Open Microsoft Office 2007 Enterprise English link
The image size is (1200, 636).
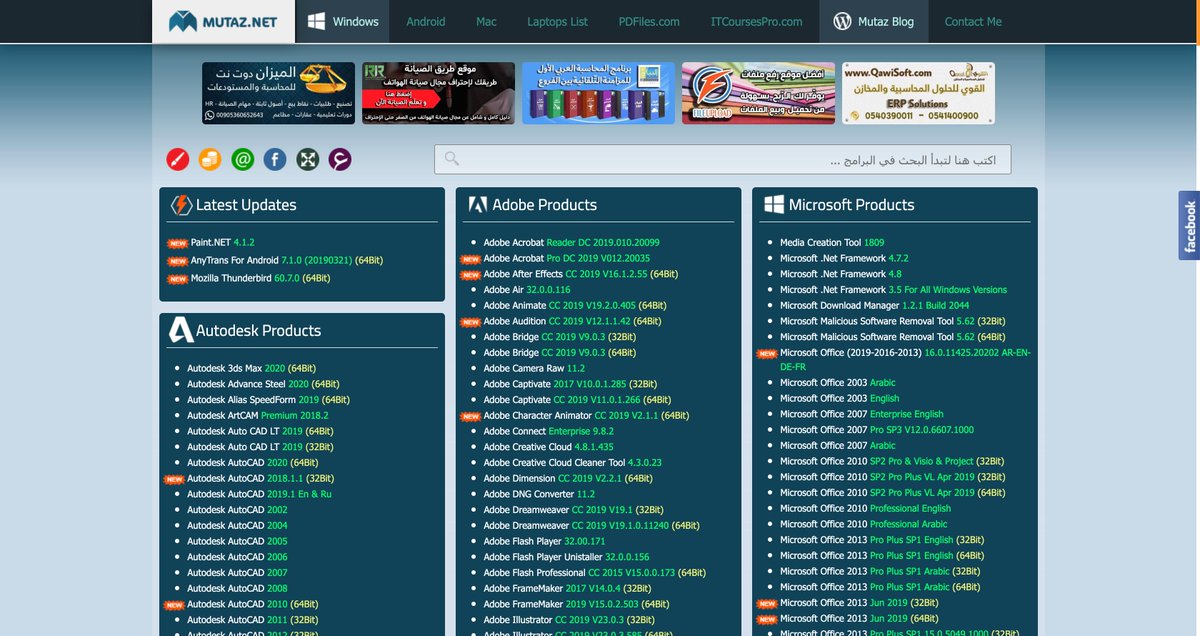pyautogui.click(x=862, y=414)
